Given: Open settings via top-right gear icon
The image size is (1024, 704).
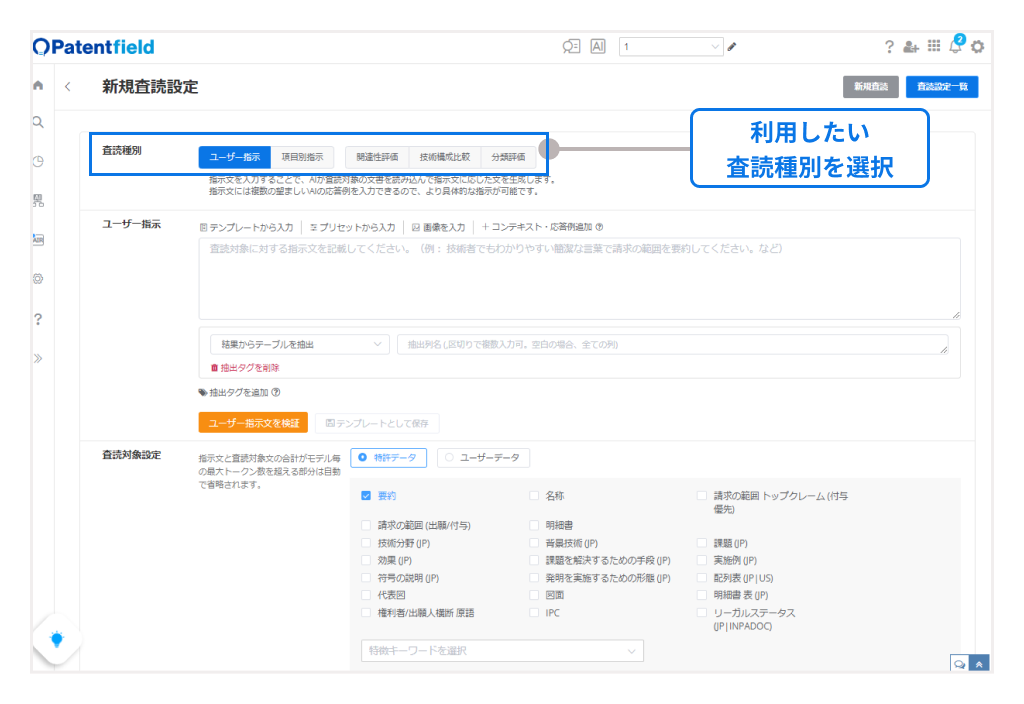Looking at the screenshot, I should (977, 47).
